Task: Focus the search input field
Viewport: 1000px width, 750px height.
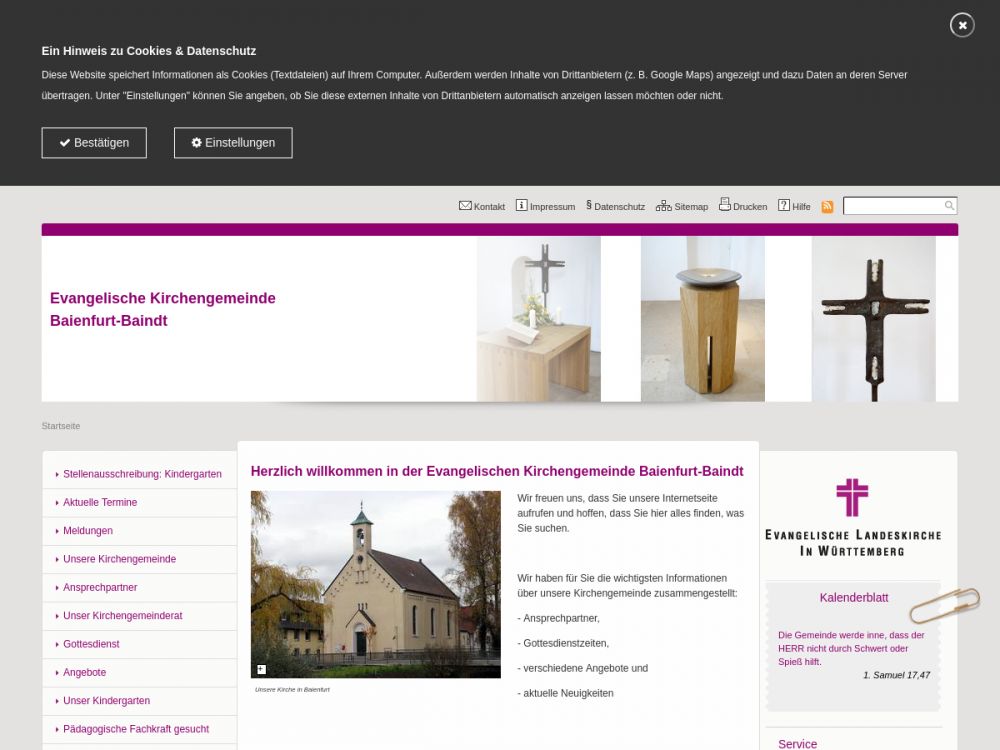Action: click(x=893, y=206)
